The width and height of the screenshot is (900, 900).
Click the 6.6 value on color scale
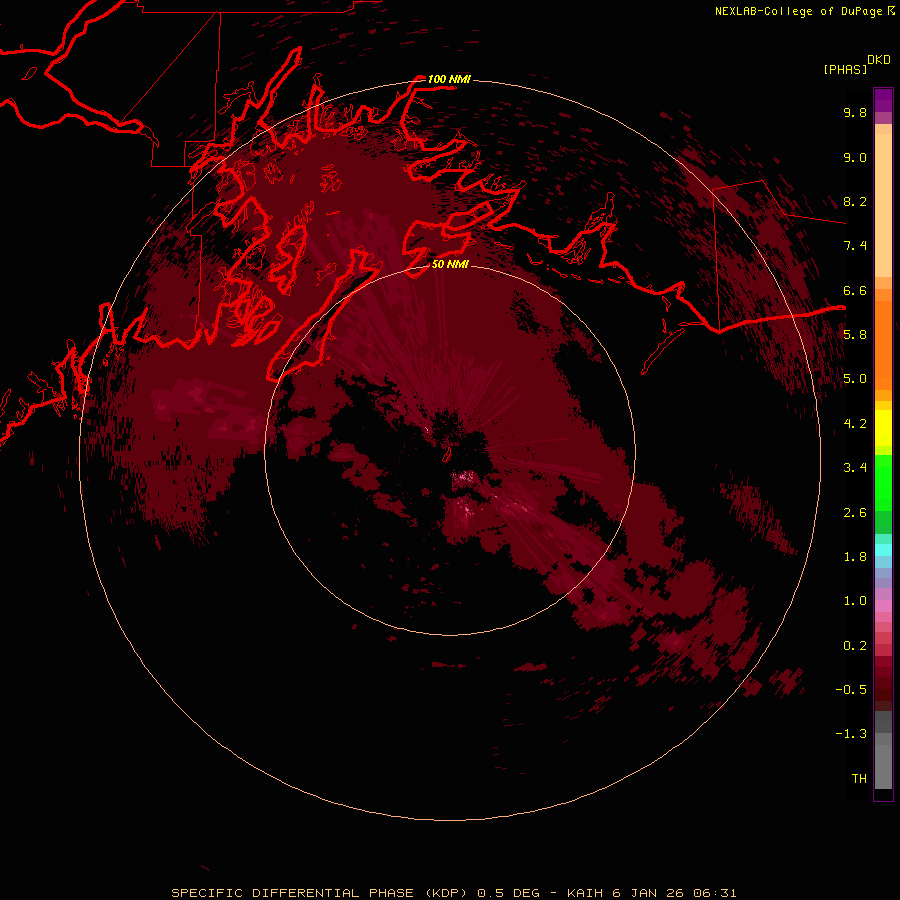(x=855, y=290)
